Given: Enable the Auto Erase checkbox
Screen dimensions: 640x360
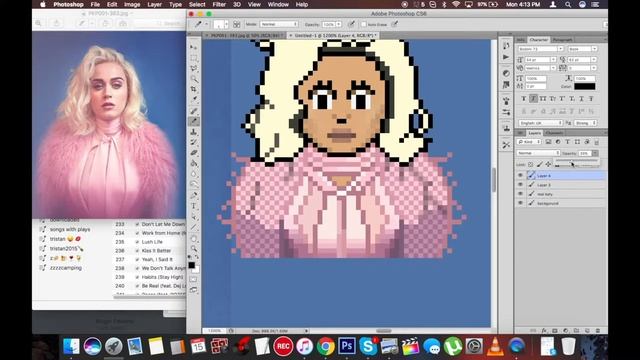Looking at the screenshot, I should pos(364,24).
